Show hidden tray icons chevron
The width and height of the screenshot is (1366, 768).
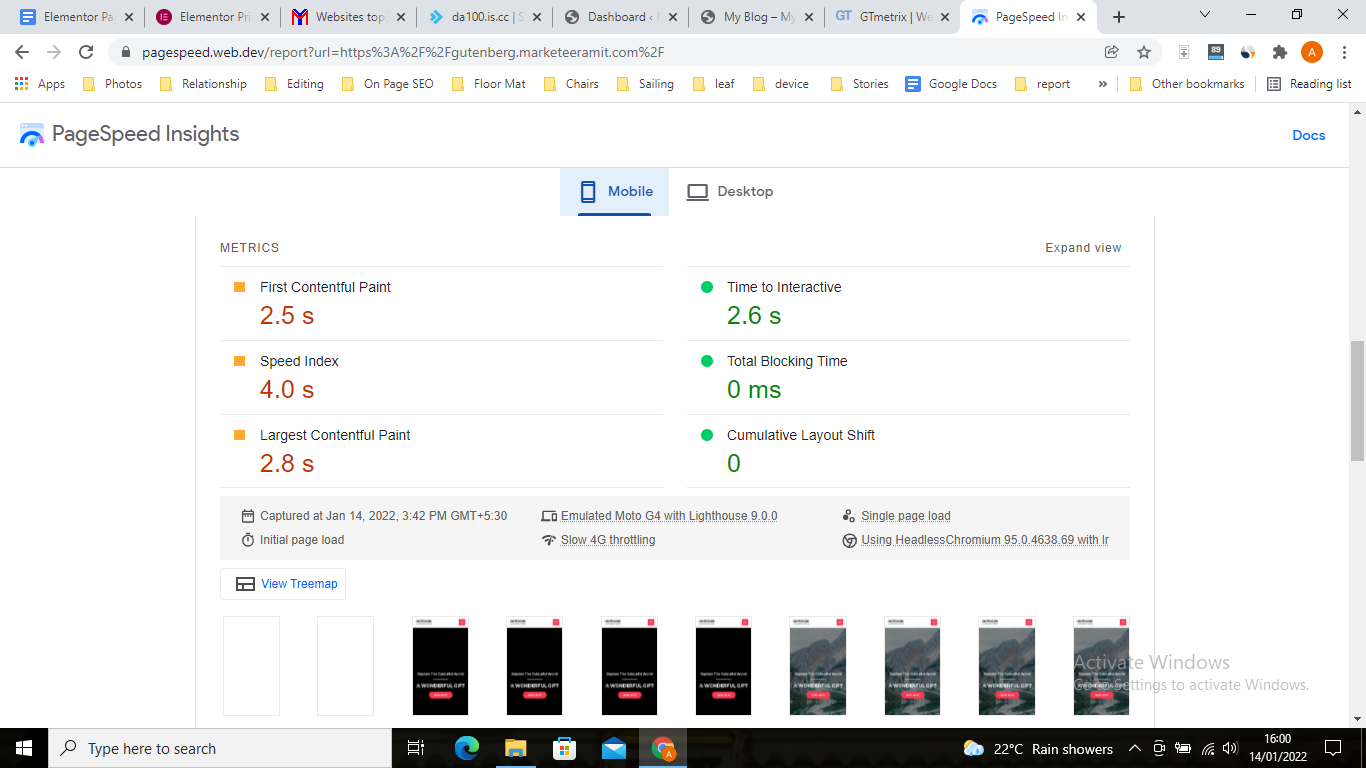pyautogui.click(x=1135, y=748)
